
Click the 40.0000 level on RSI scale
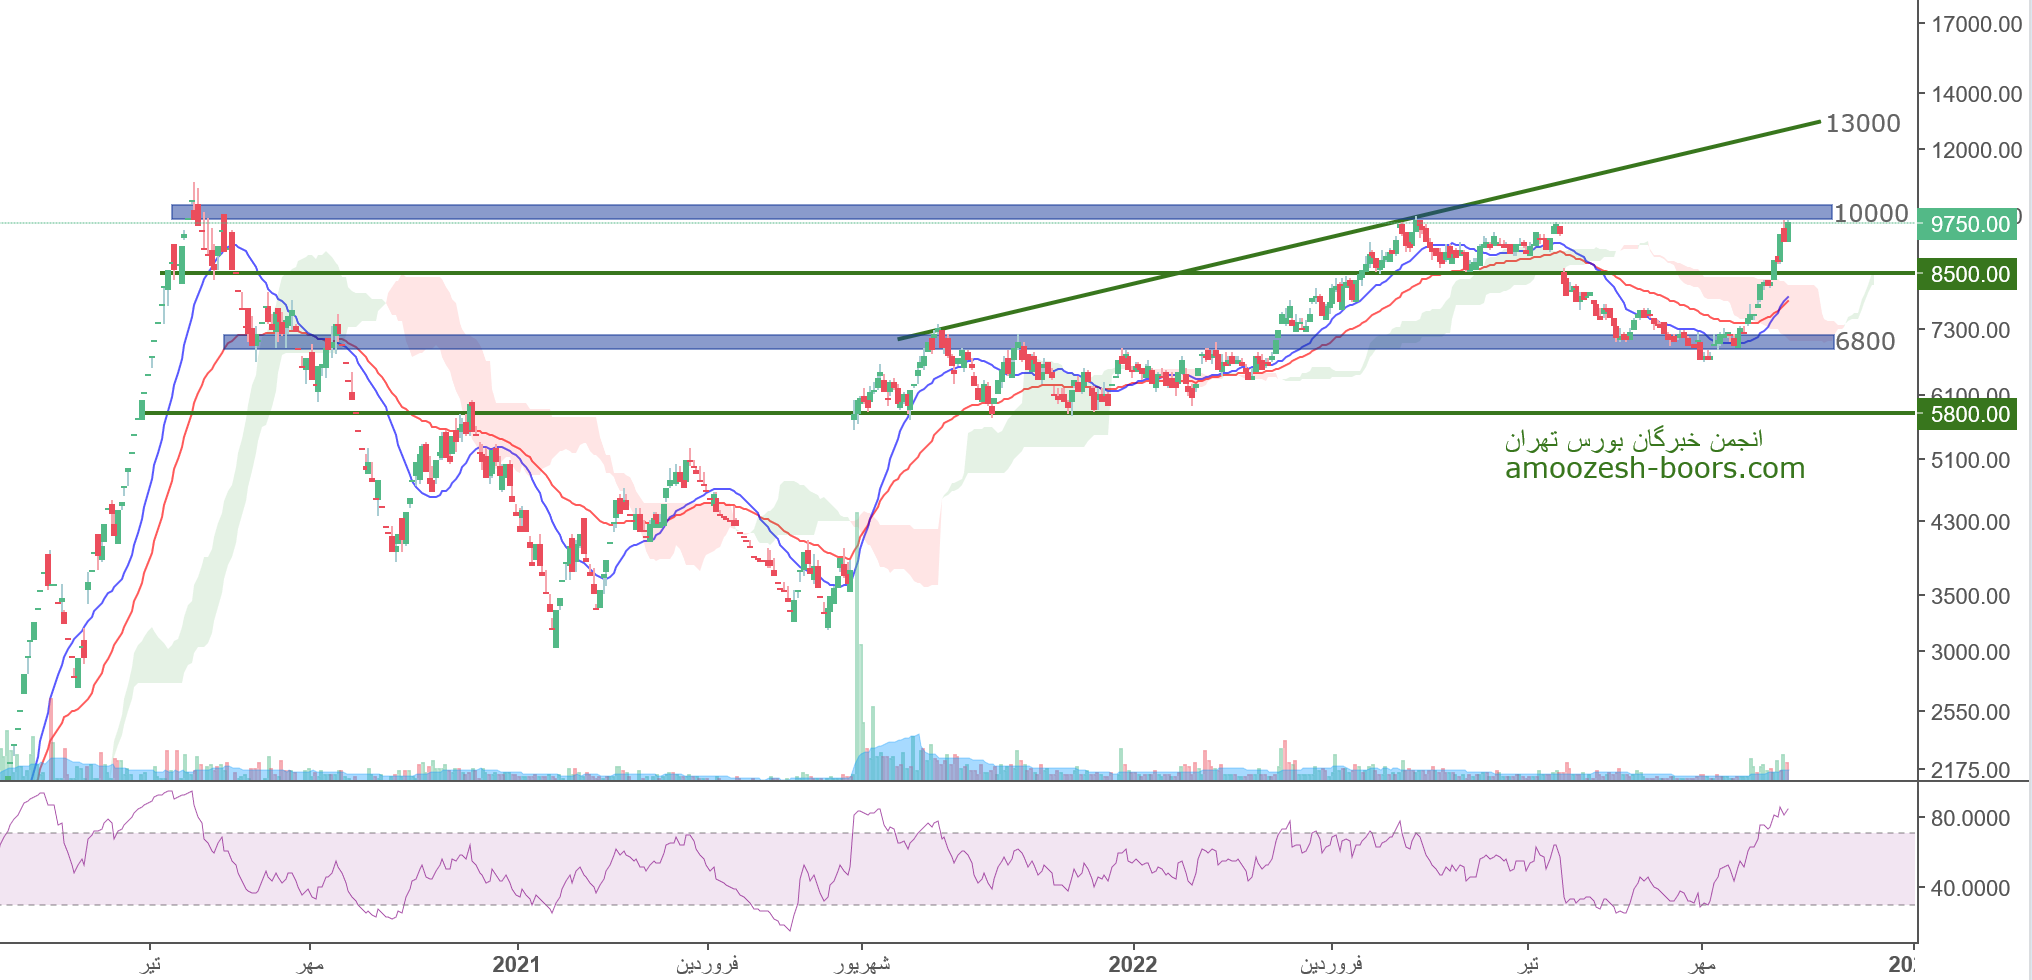1970,888
